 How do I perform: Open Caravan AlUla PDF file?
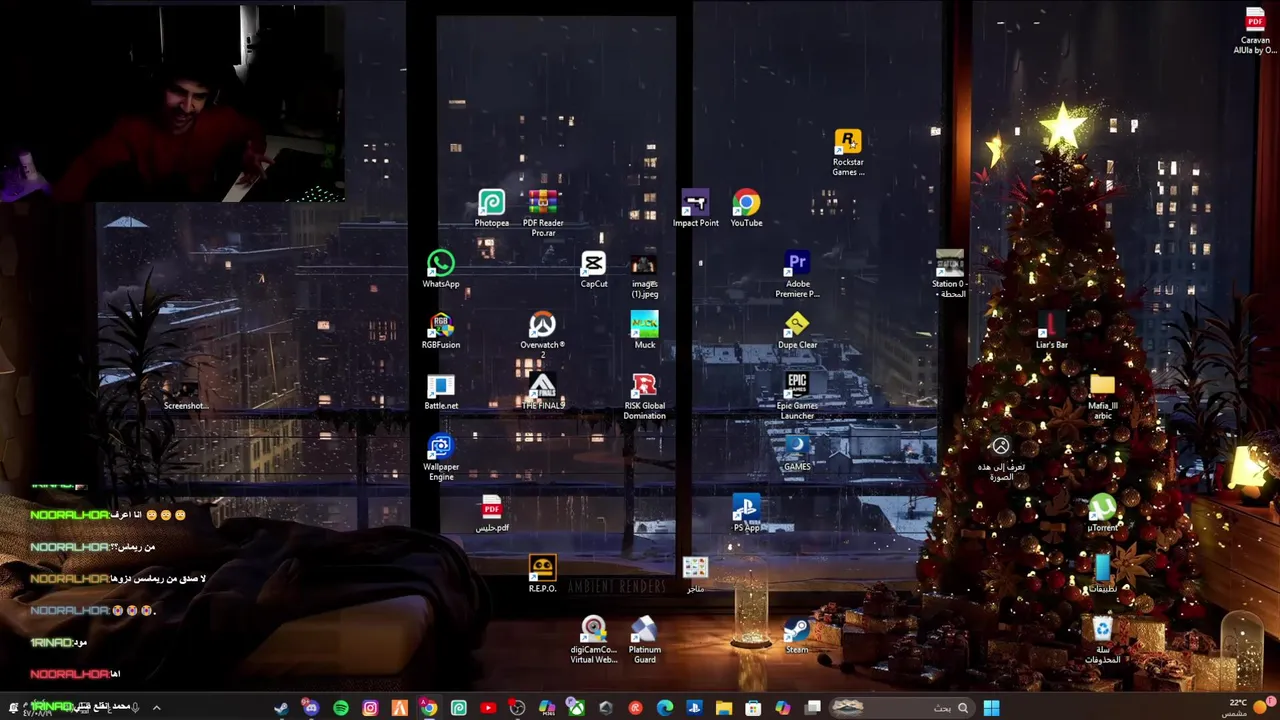(x=1255, y=30)
